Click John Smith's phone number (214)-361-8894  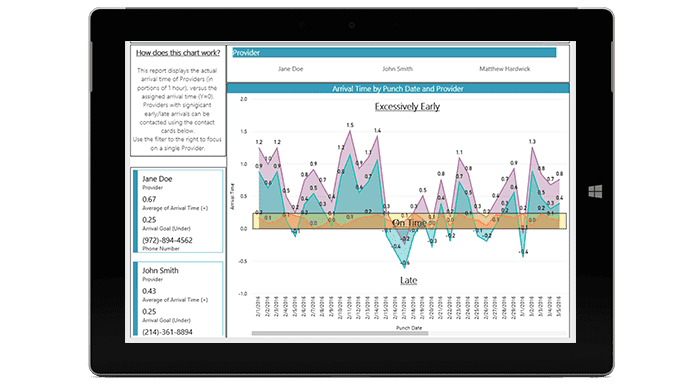point(167,332)
